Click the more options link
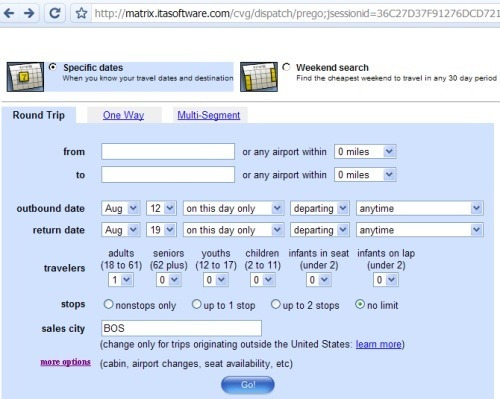Viewport: 500px width, 399px height. pos(66,362)
